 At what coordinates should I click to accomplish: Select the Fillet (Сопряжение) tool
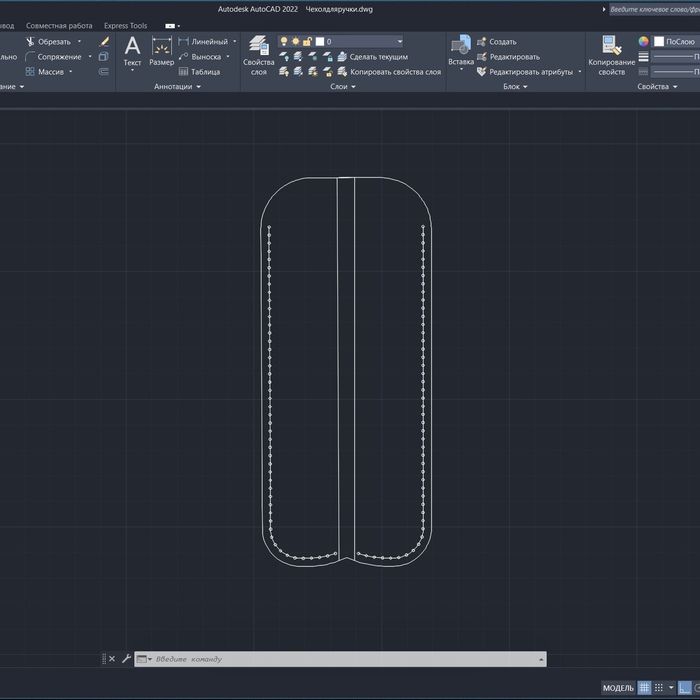pos(59,57)
